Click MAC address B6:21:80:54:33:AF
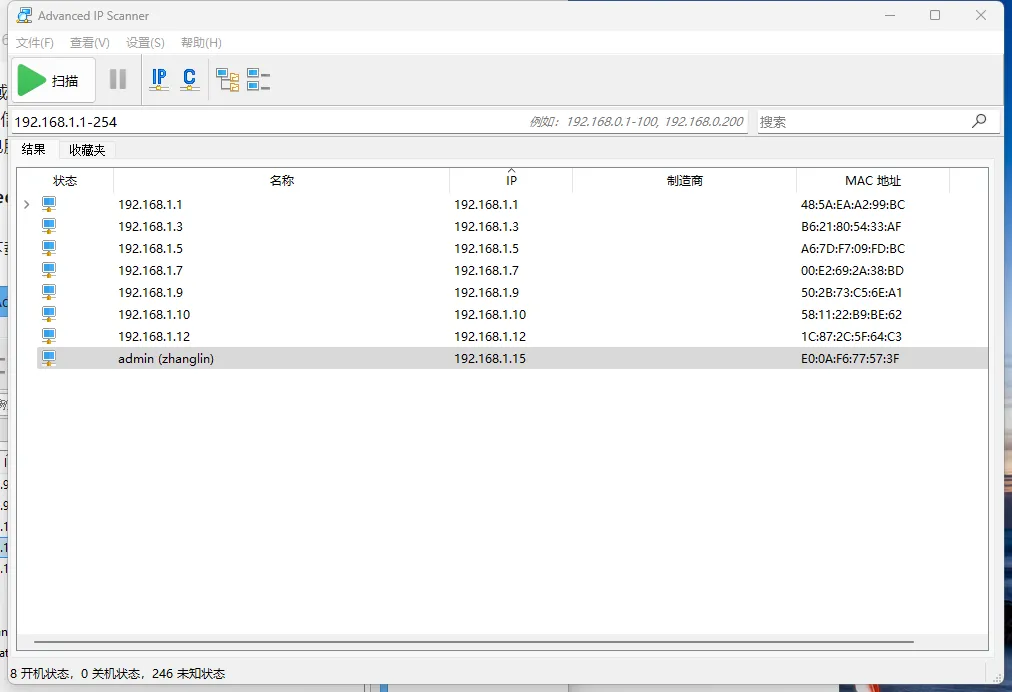1012x692 pixels. point(851,227)
